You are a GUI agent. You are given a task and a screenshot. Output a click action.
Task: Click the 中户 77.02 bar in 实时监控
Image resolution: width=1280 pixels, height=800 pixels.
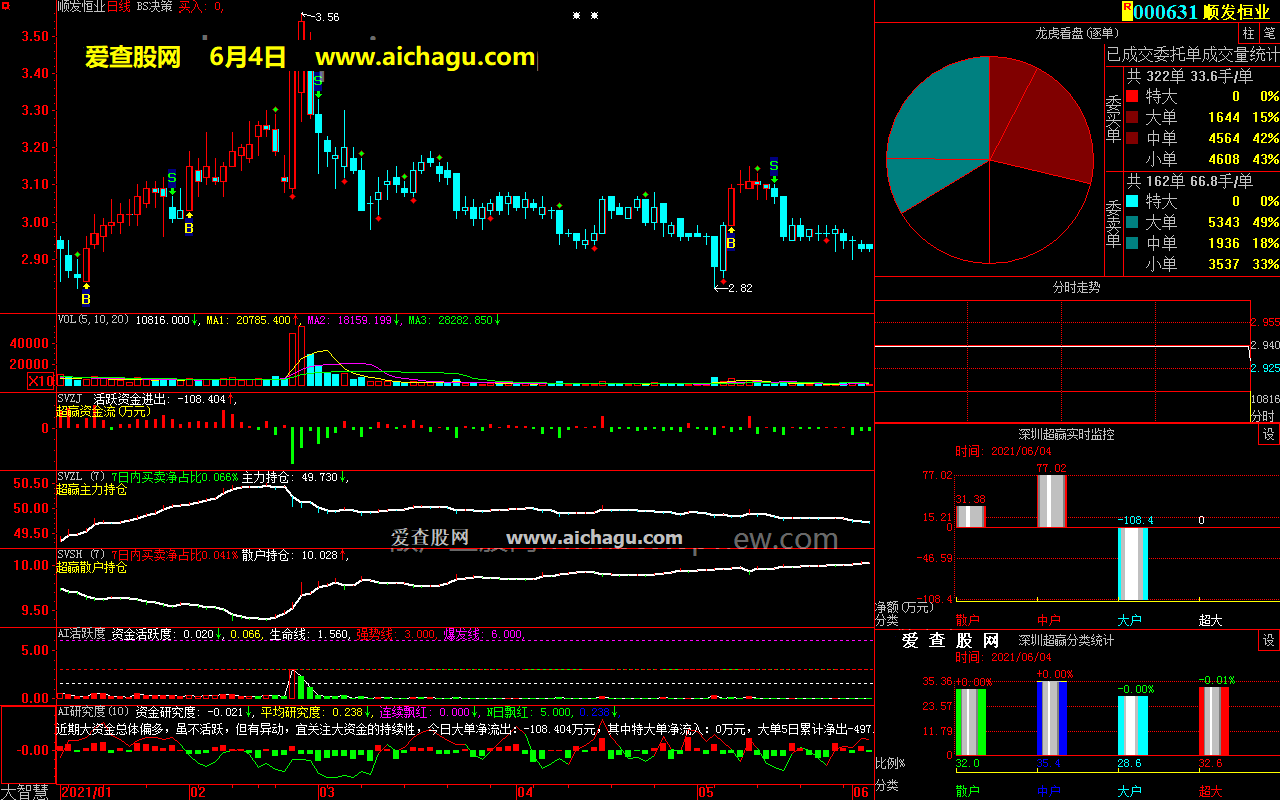[x=1052, y=501]
